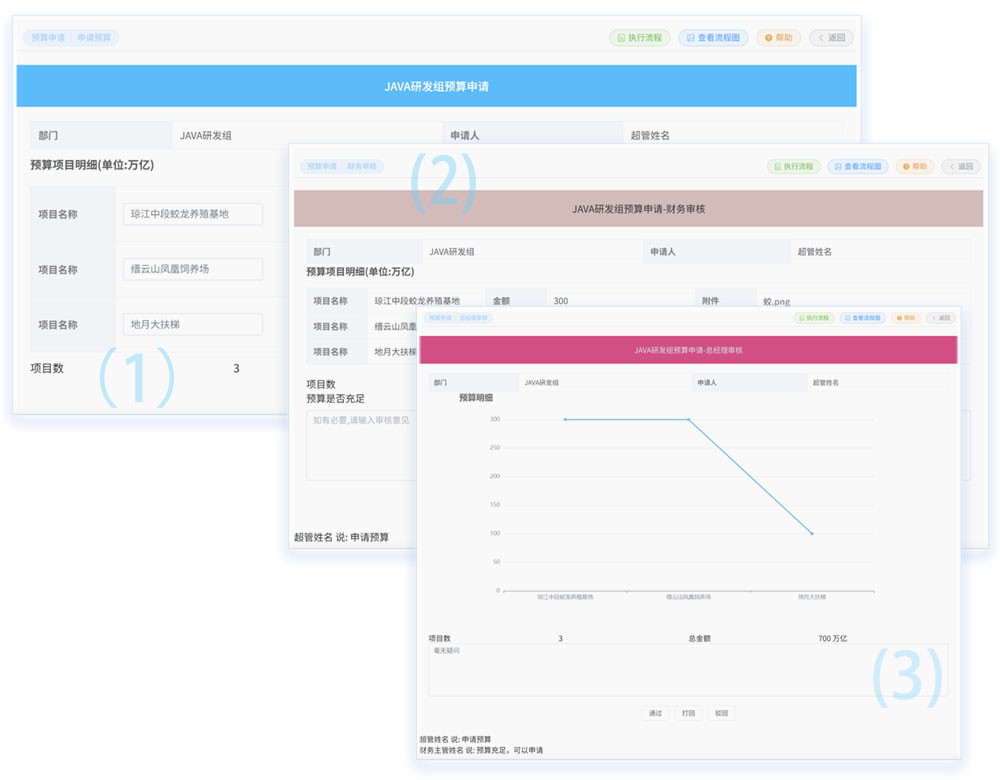Viewport: 1000px width, 780px height.
Task: Click 执行流程 in the blue 预算申请 window
Action: [x=639, y=38]
